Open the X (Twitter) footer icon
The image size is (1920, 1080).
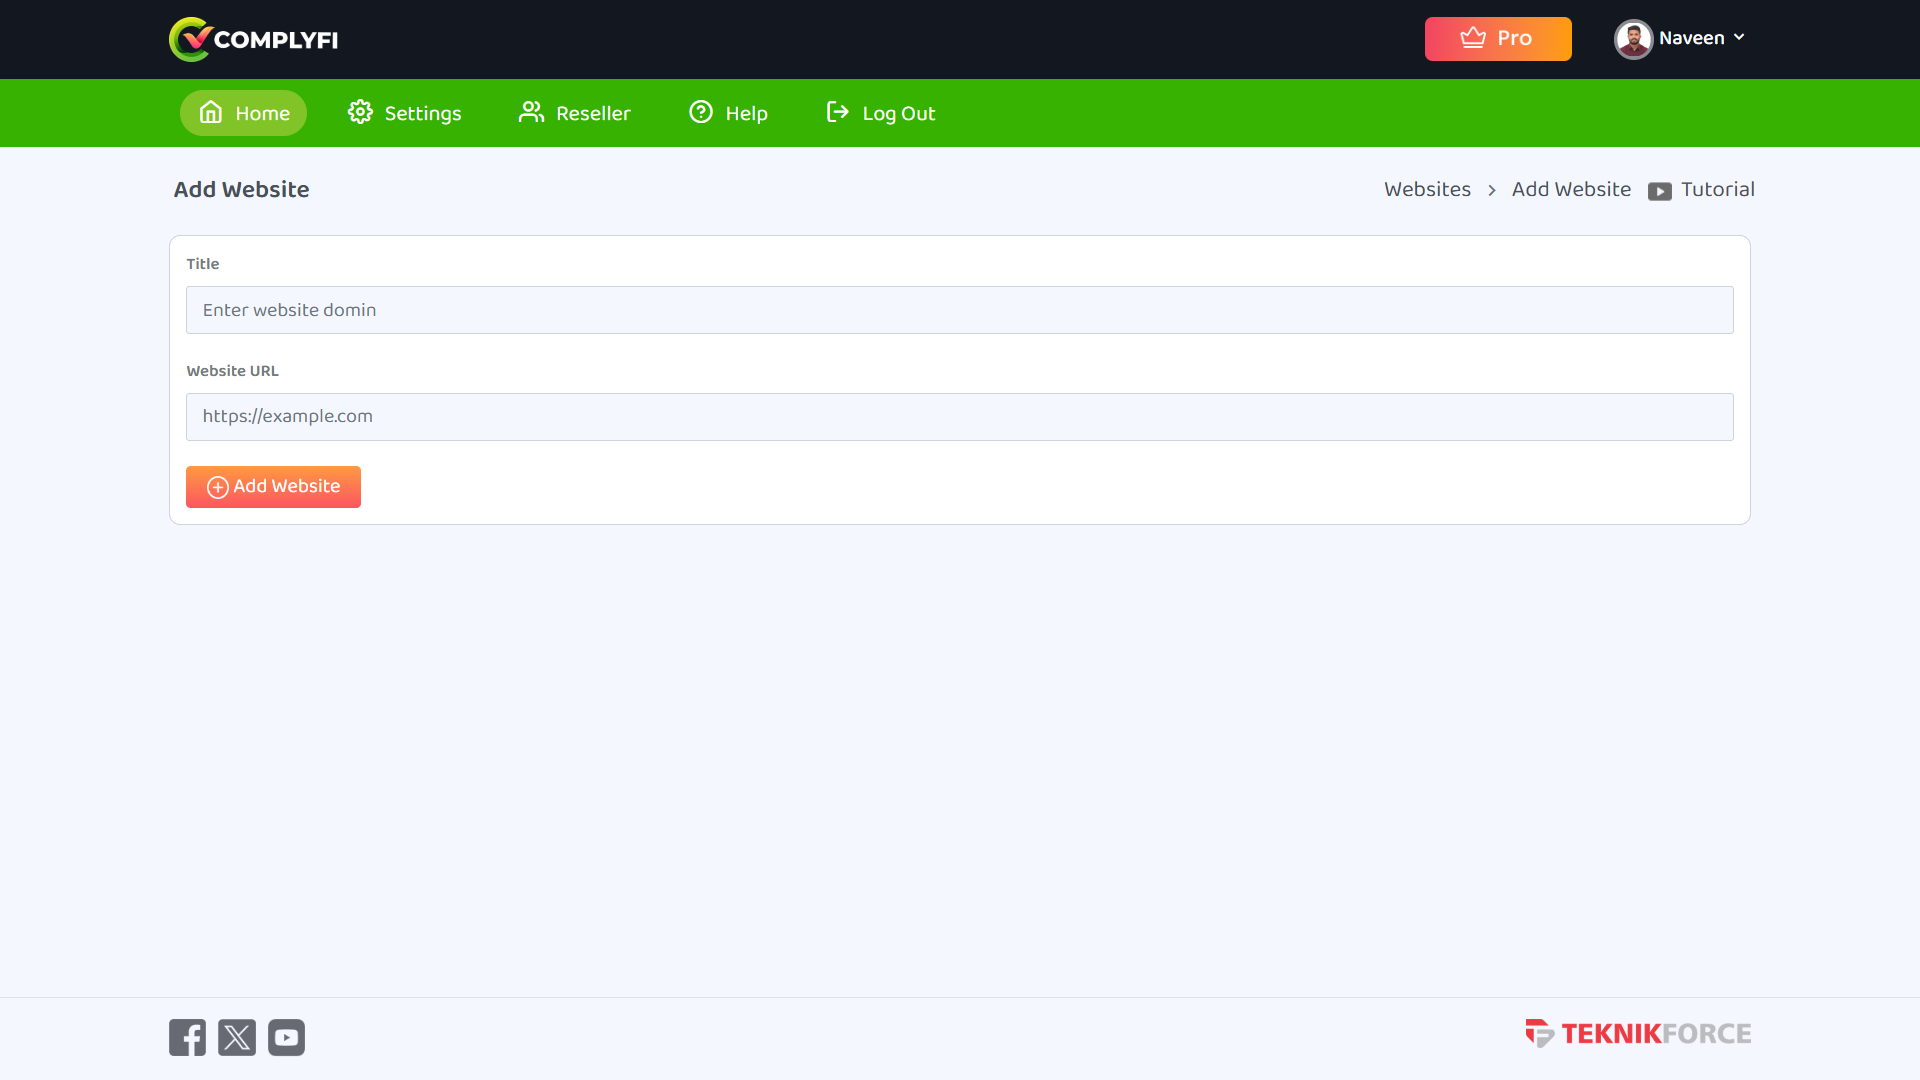click(x=237, y=1038)
